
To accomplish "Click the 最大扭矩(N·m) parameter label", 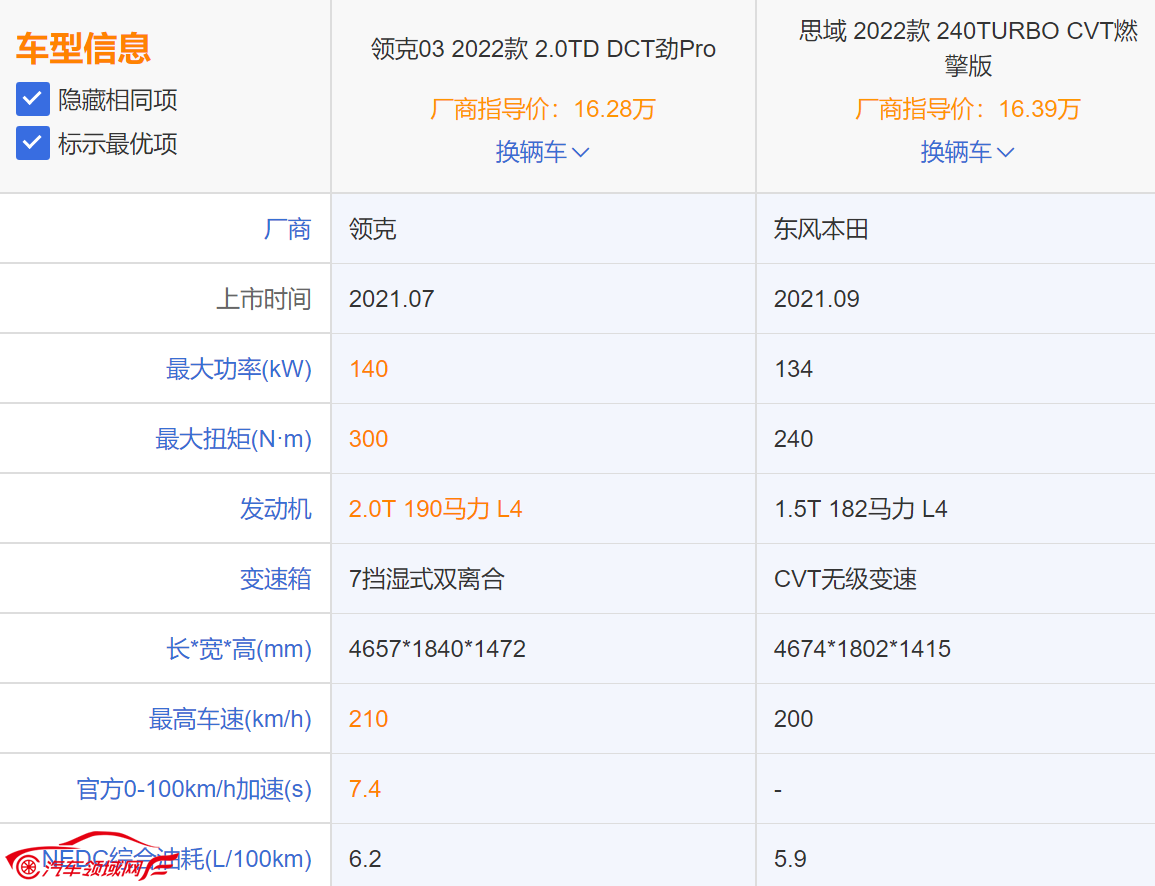I will (x=234, y=439).
